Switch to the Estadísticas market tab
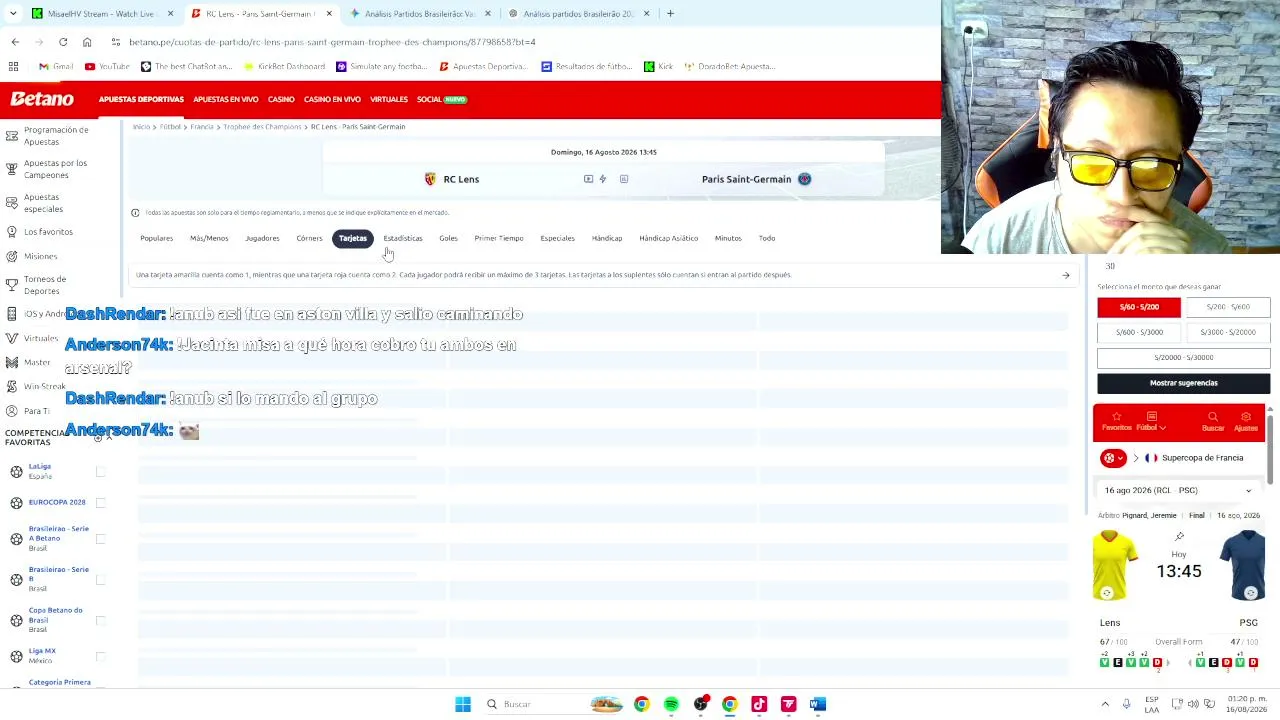1280x720 pixels. (403, 238)
